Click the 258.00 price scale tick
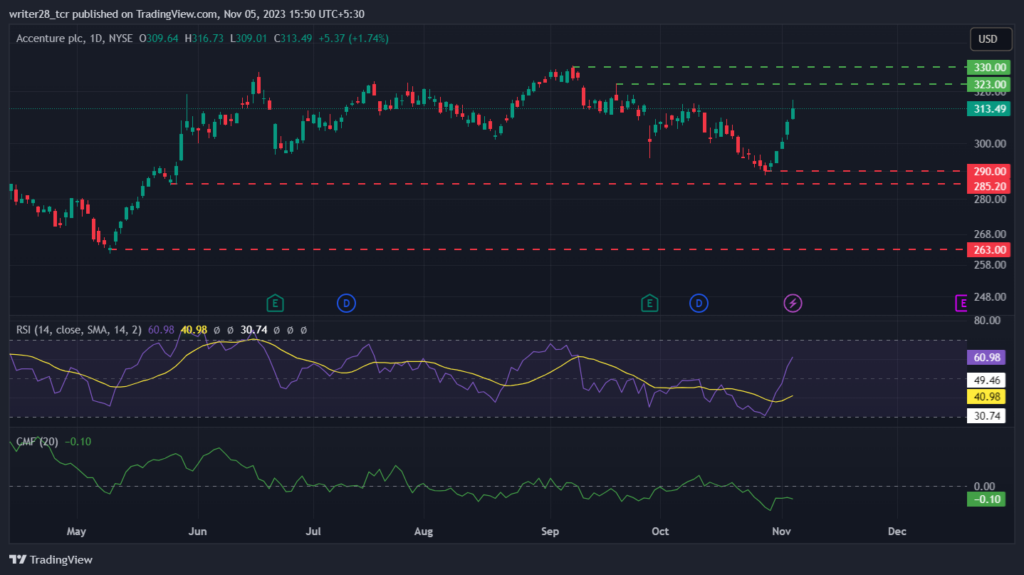This screenshot has width=1024, height=575. tap(990, 265)
